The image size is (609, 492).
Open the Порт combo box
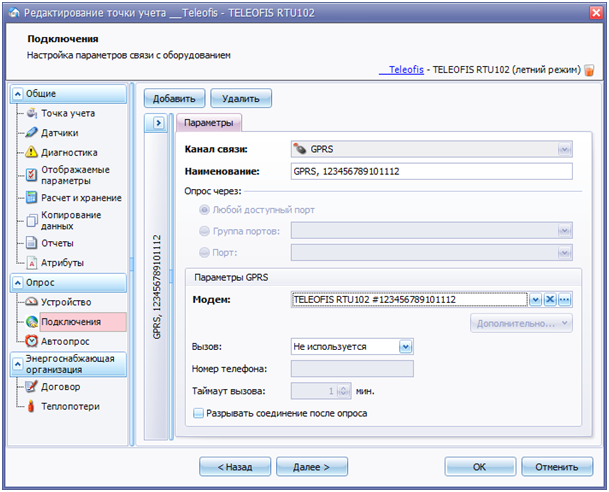(564, 253)
